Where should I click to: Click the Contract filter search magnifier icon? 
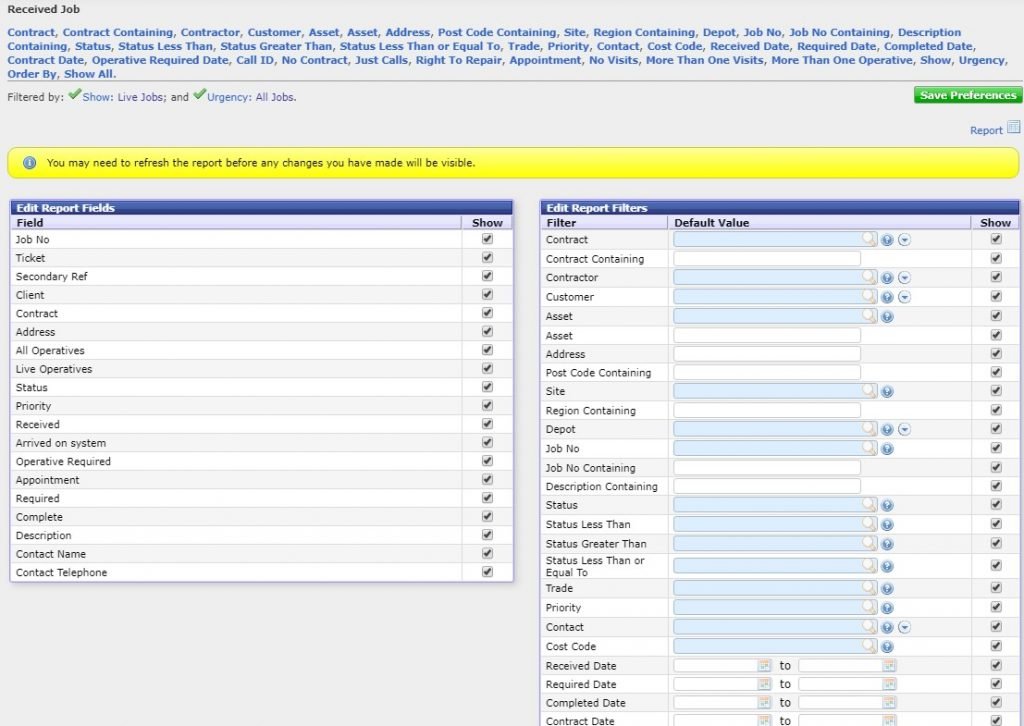pyautogui.click(x=869, y=239)
